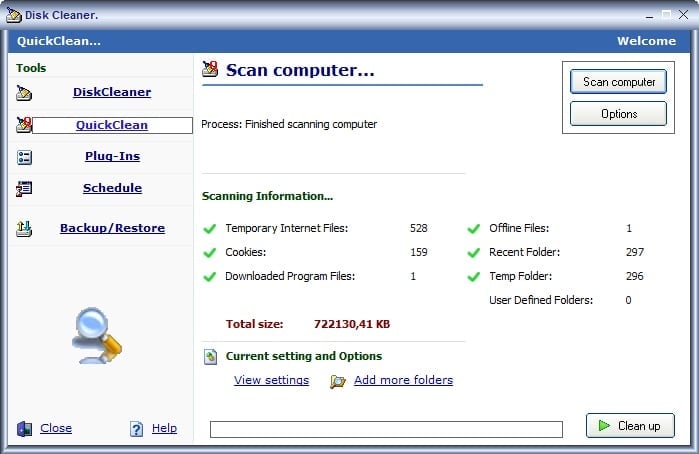This screenshot has height=454, width=699.
Task: Click the Cookies green checkmark
Action: tap(210, 253)
